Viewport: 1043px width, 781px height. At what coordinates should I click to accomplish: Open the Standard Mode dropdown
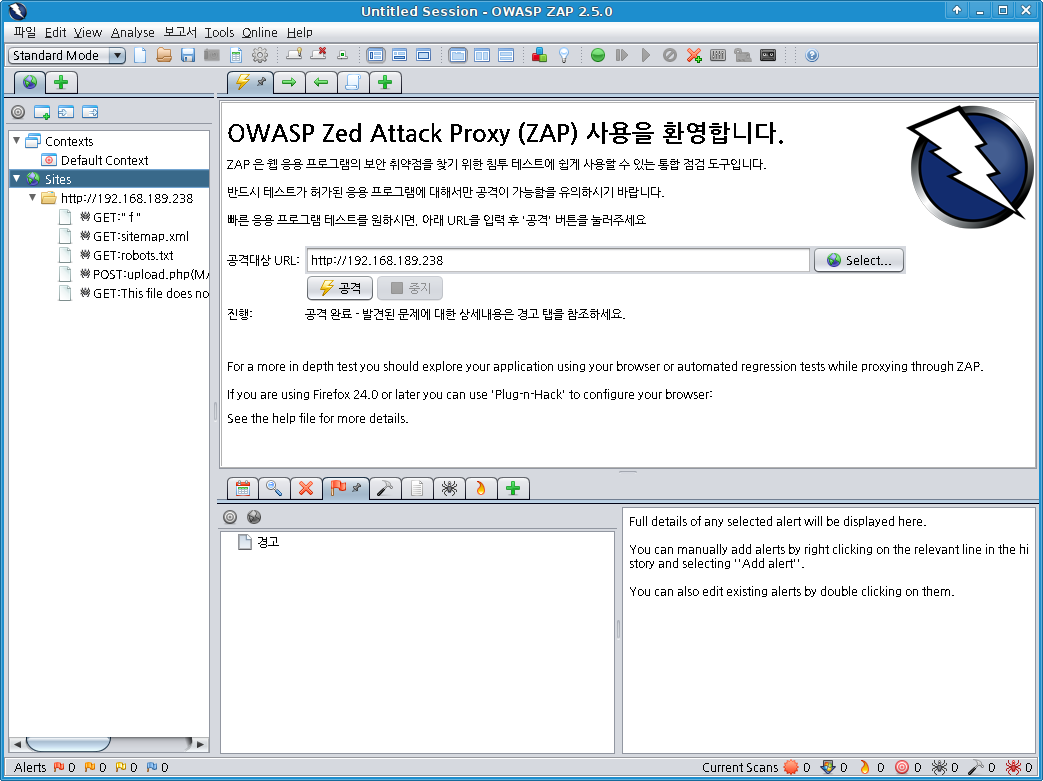(x=67, y=55)
